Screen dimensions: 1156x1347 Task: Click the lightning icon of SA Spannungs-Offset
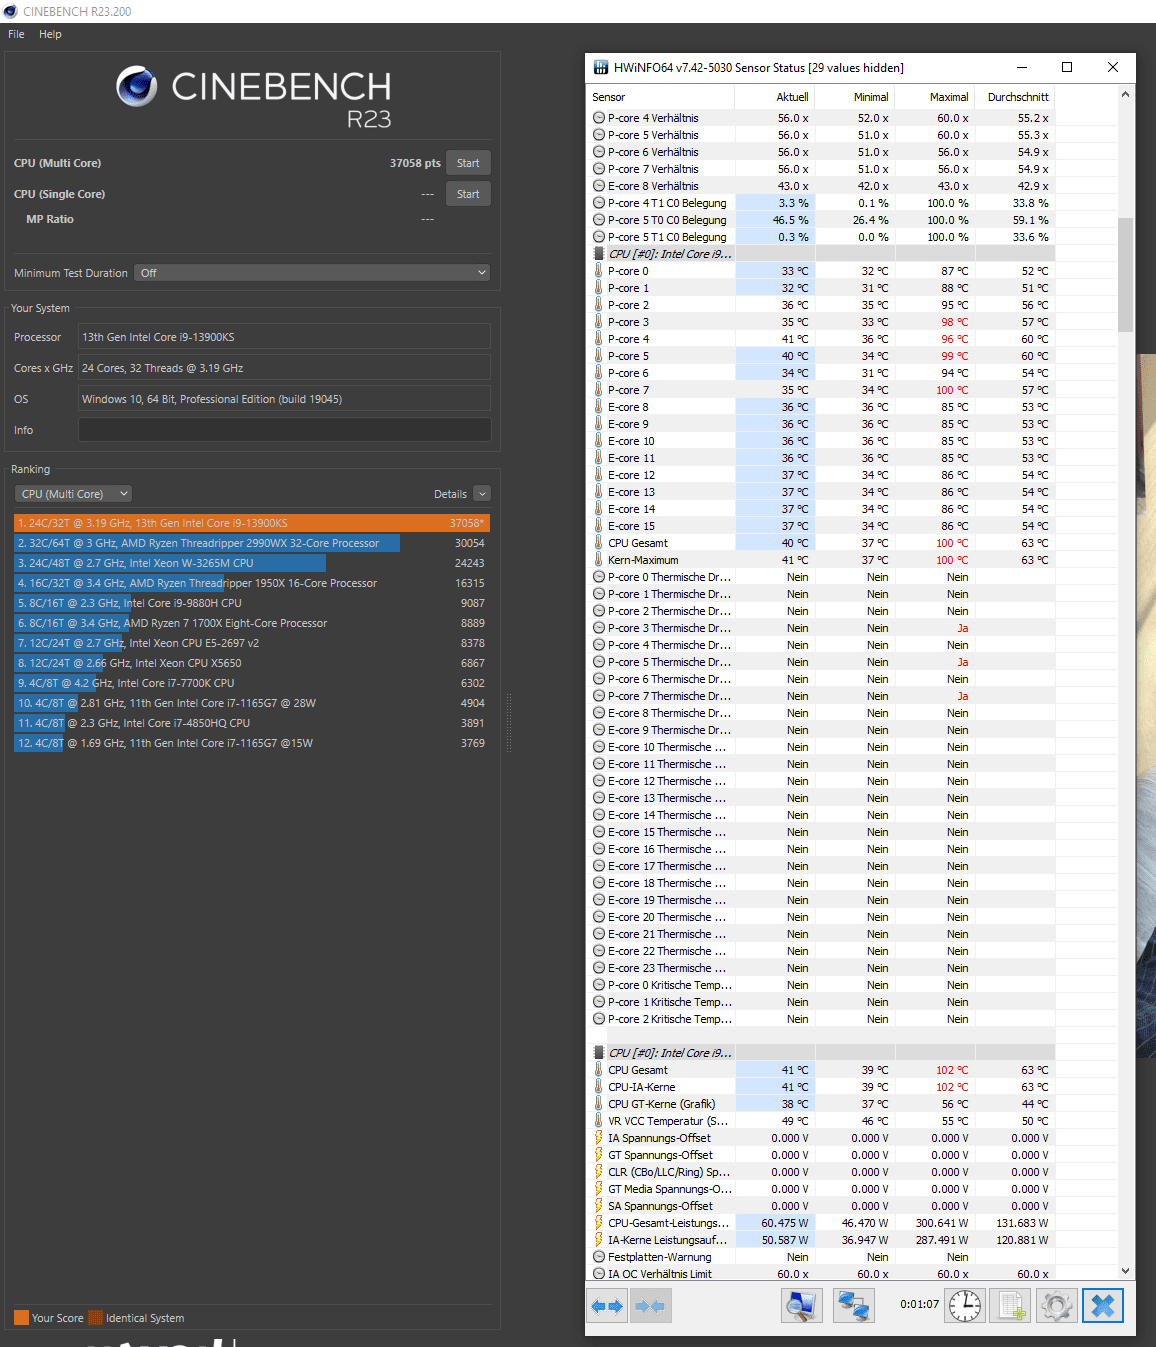599,1206
